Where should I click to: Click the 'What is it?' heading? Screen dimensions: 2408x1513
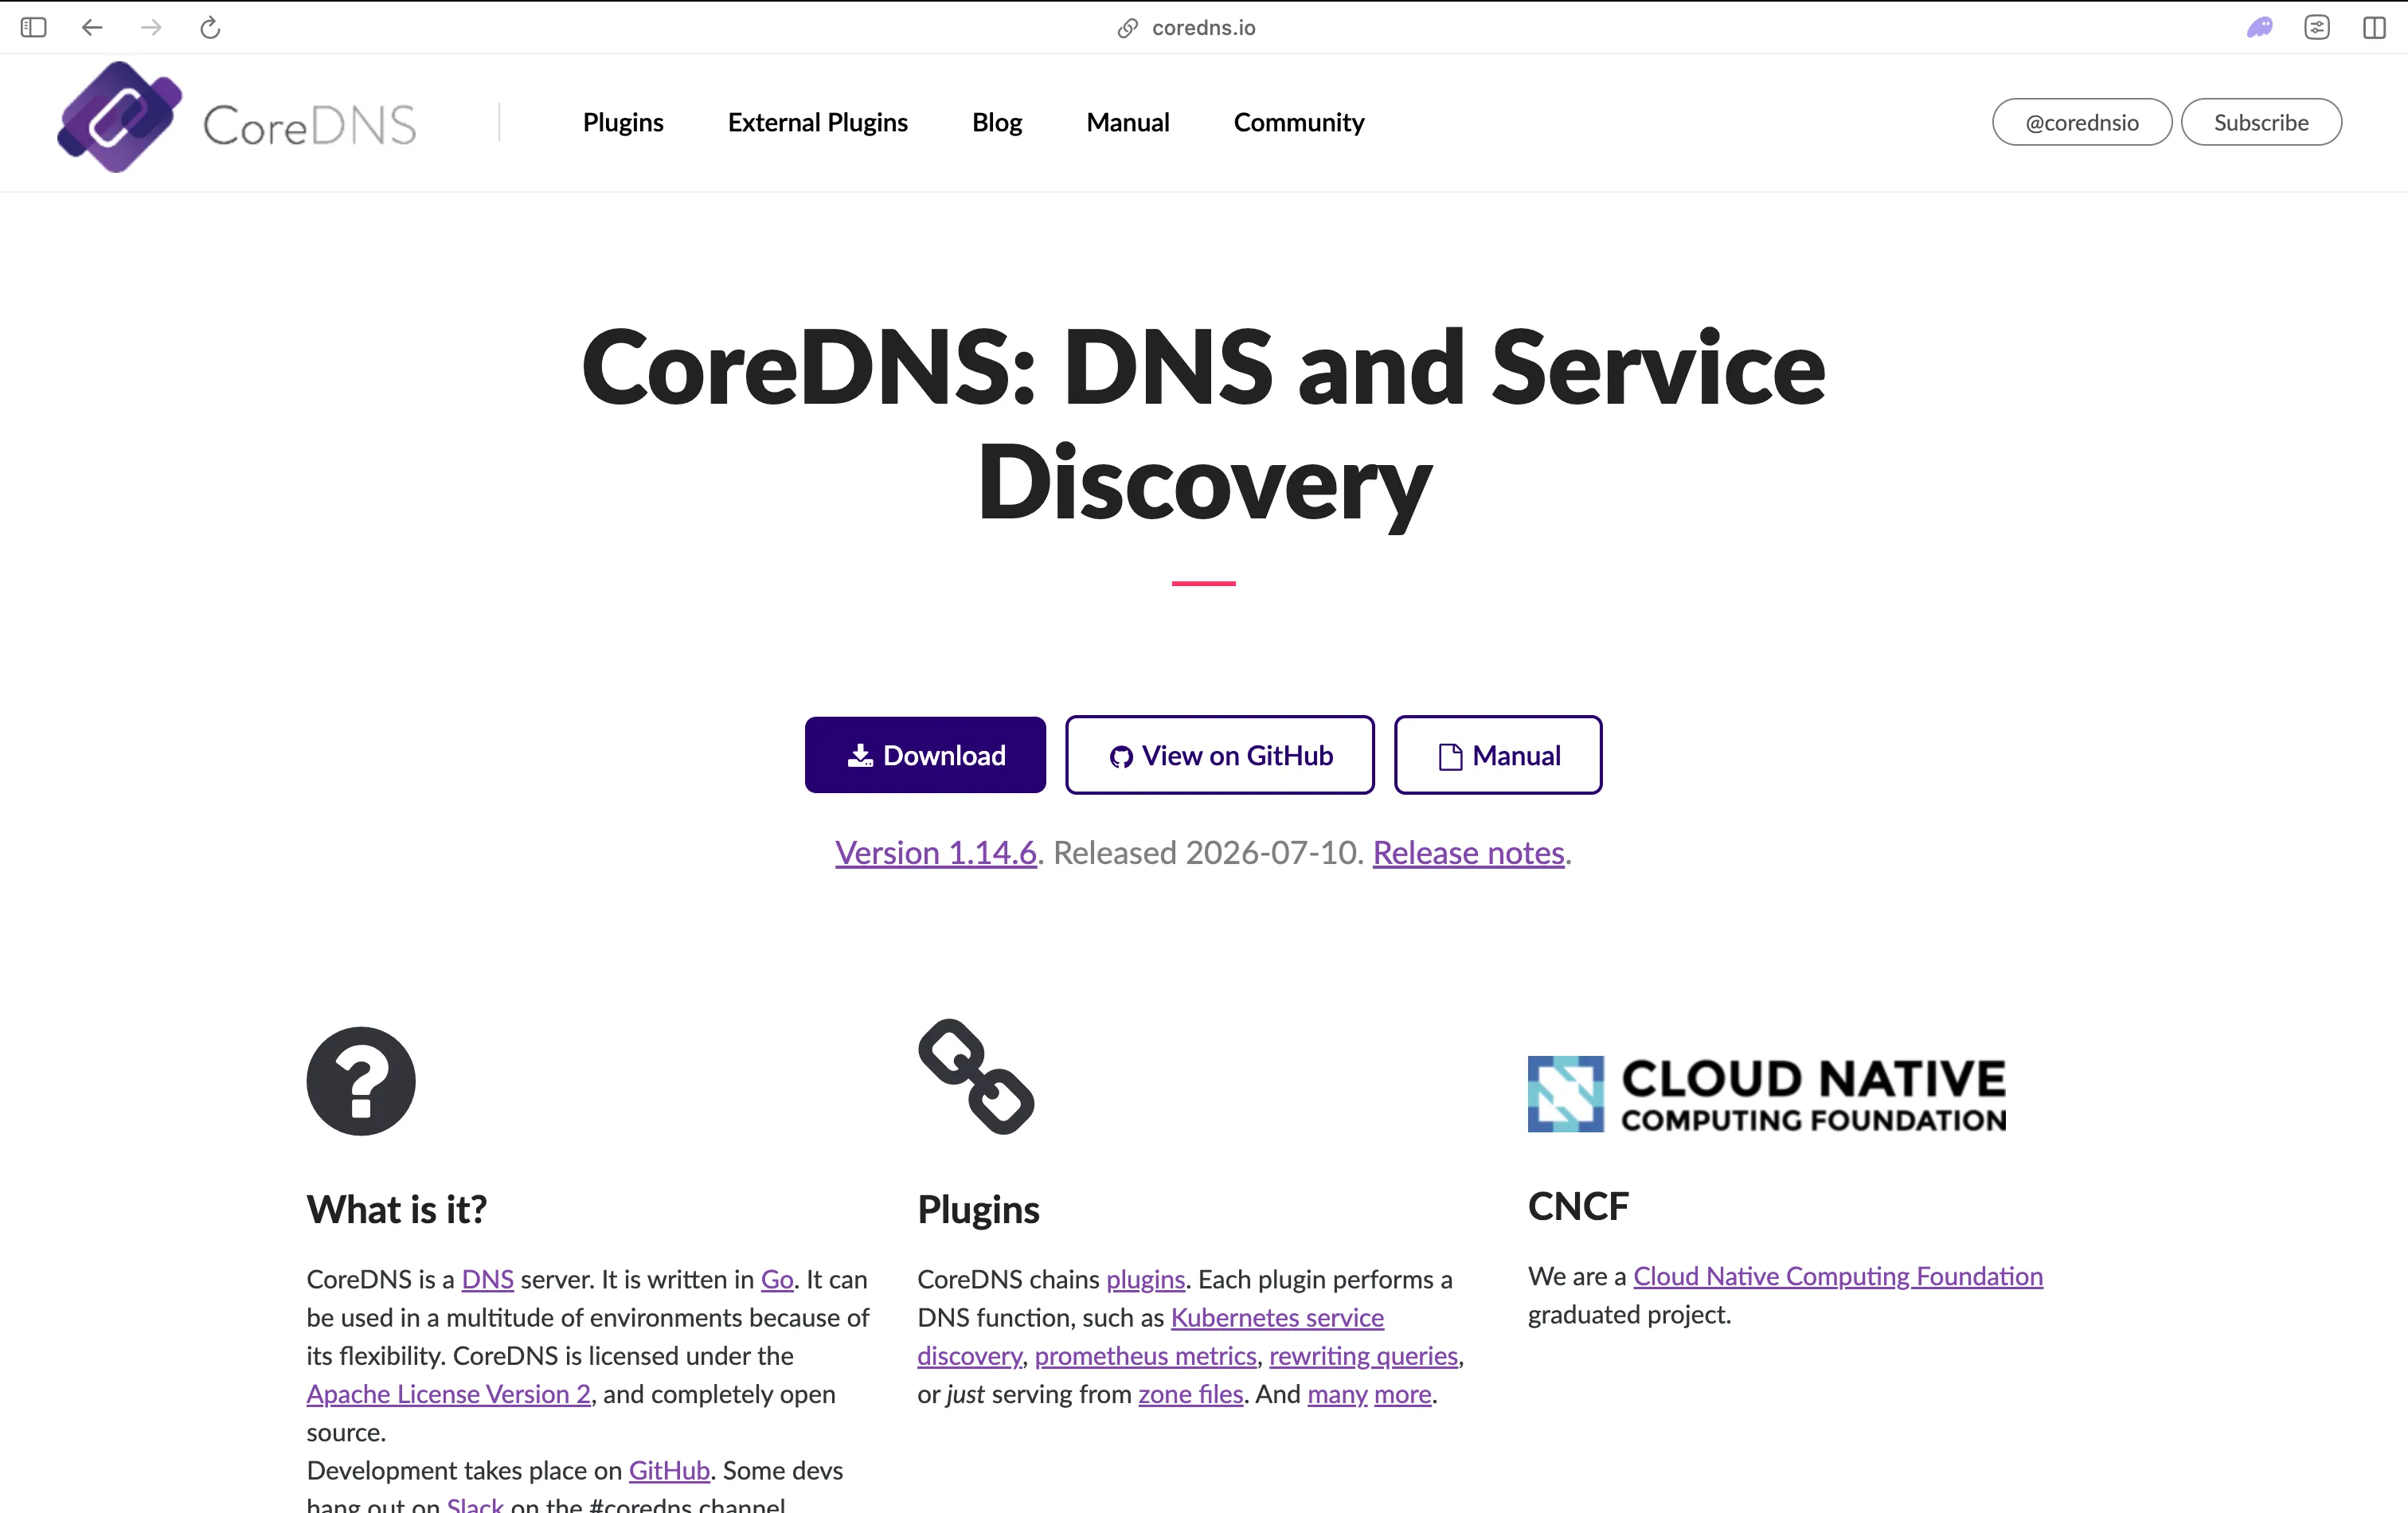point(397,1209)
